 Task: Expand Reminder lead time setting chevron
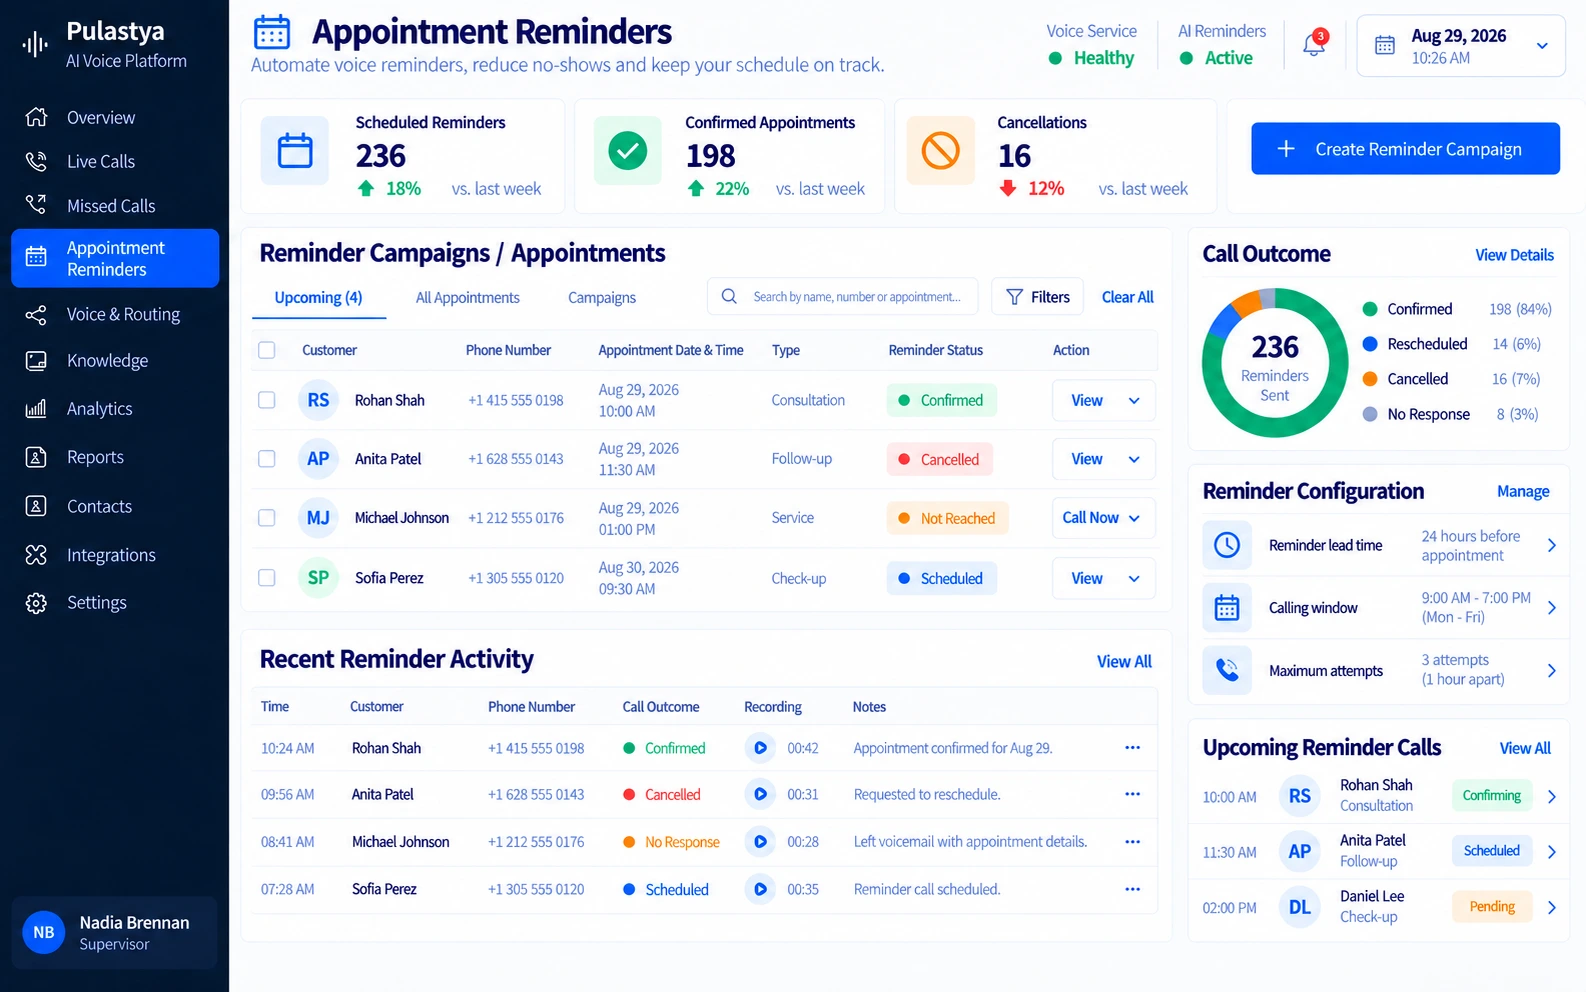point(1552,545)
